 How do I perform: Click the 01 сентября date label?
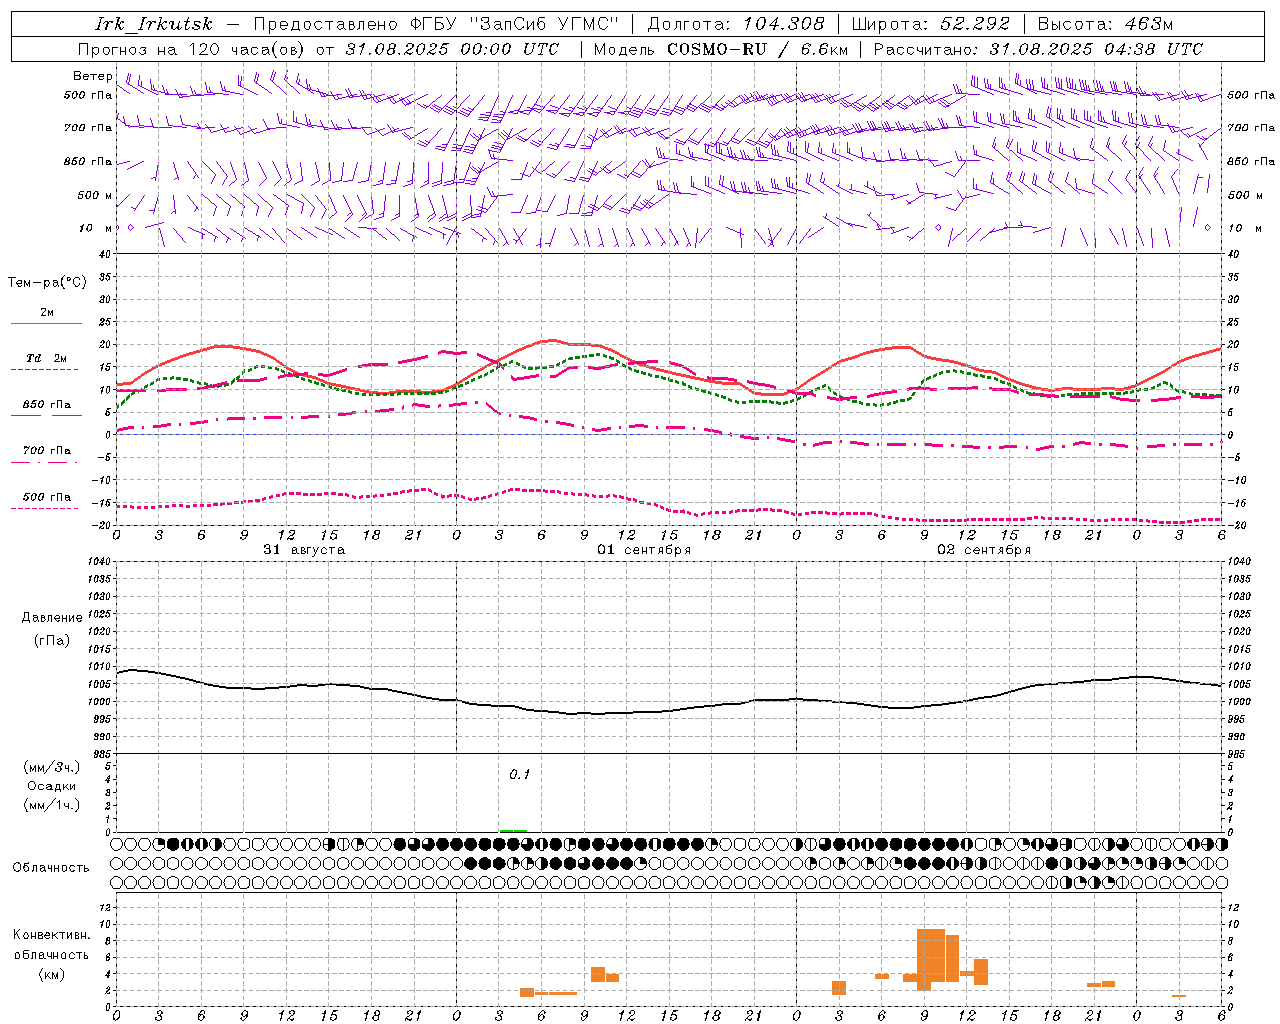tap(644, 550)
